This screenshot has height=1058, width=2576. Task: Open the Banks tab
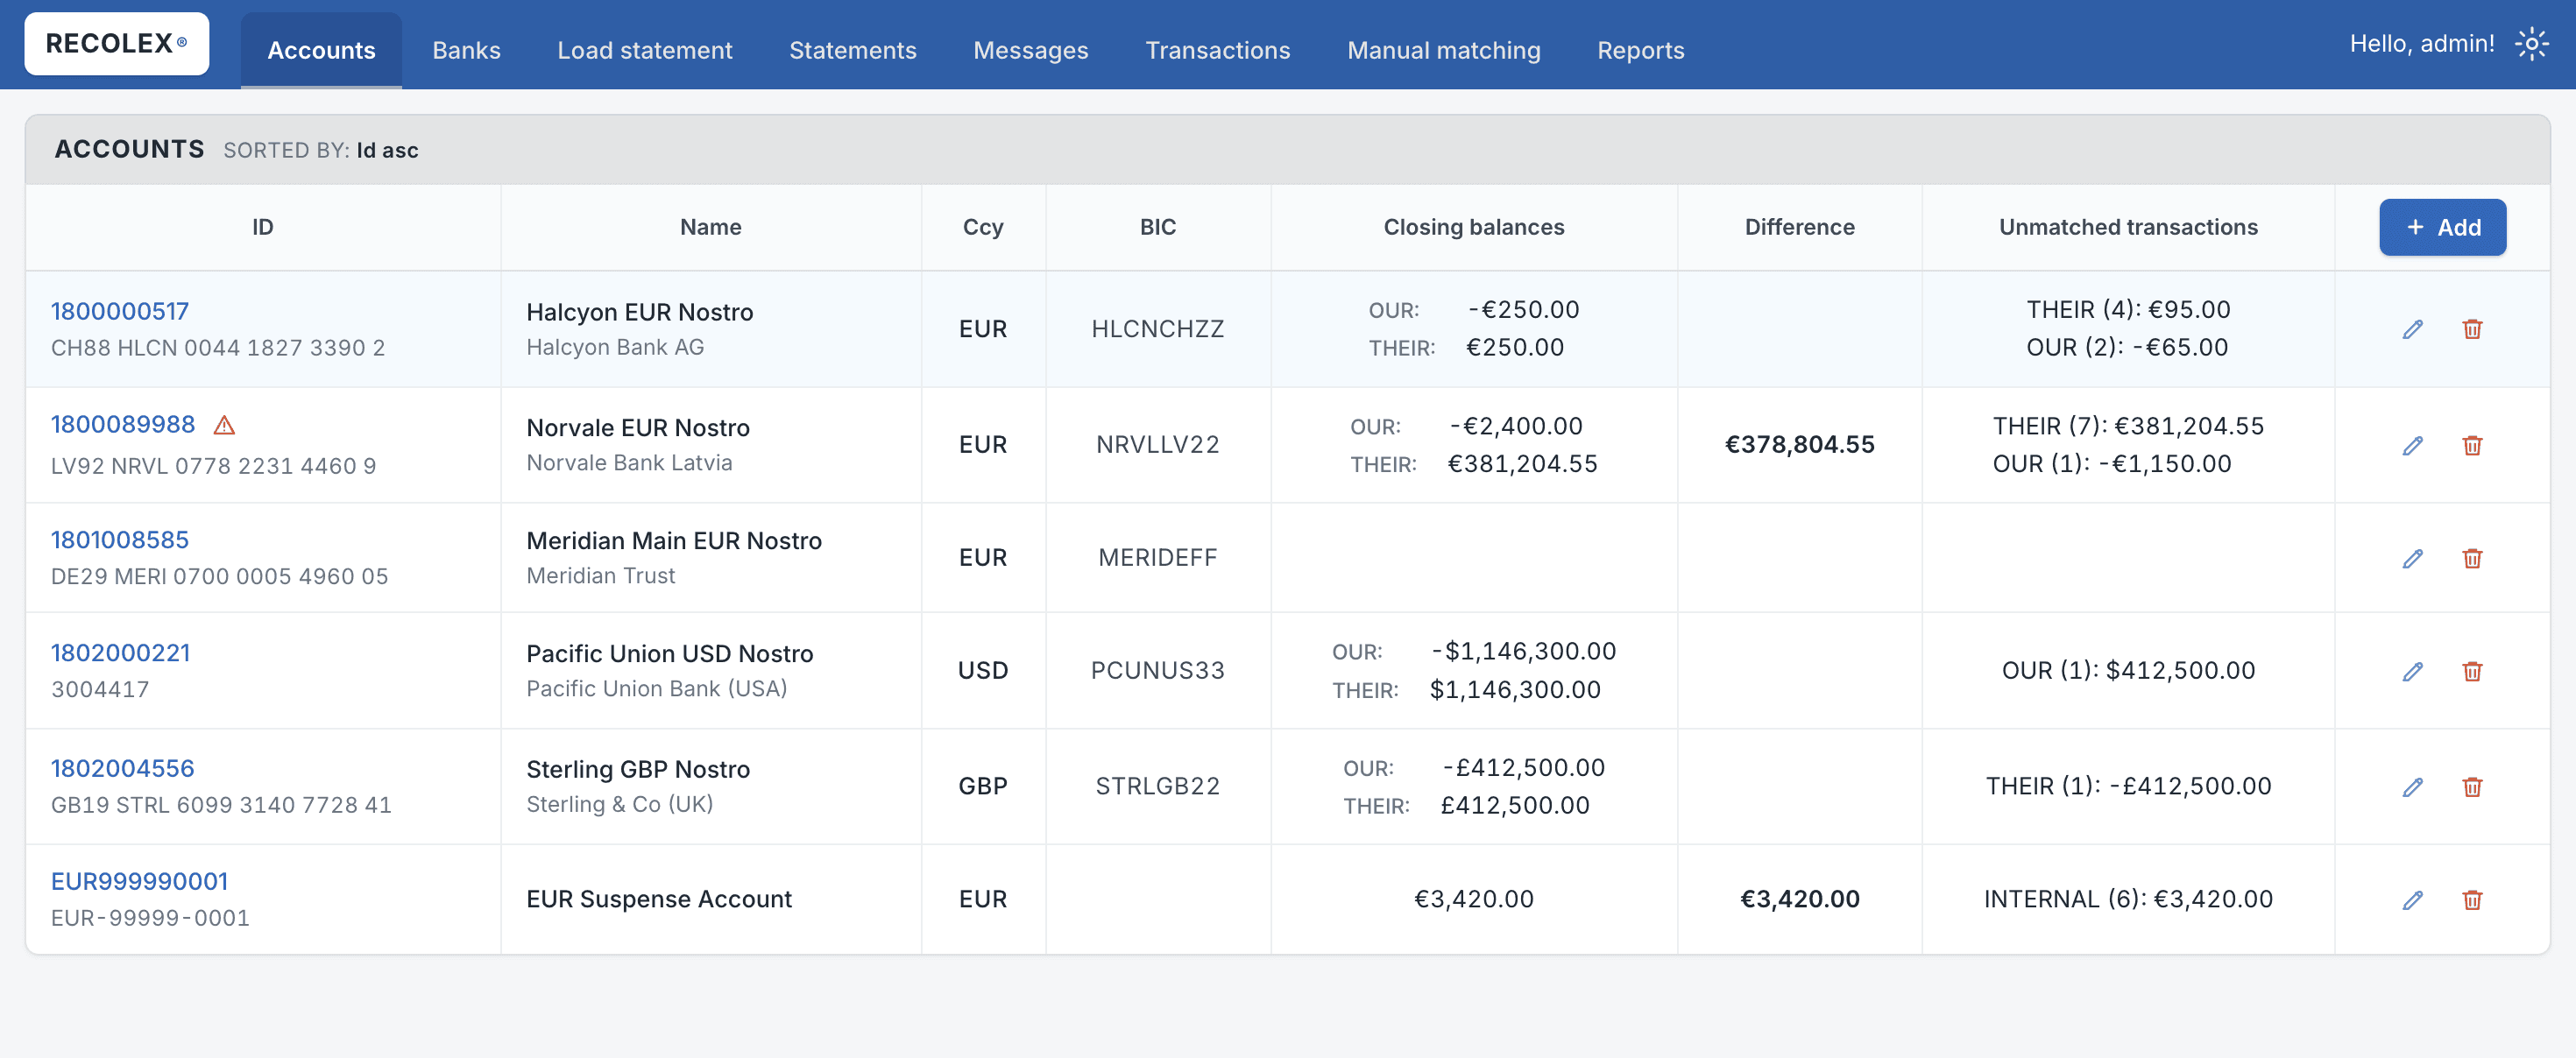(466, 50)
